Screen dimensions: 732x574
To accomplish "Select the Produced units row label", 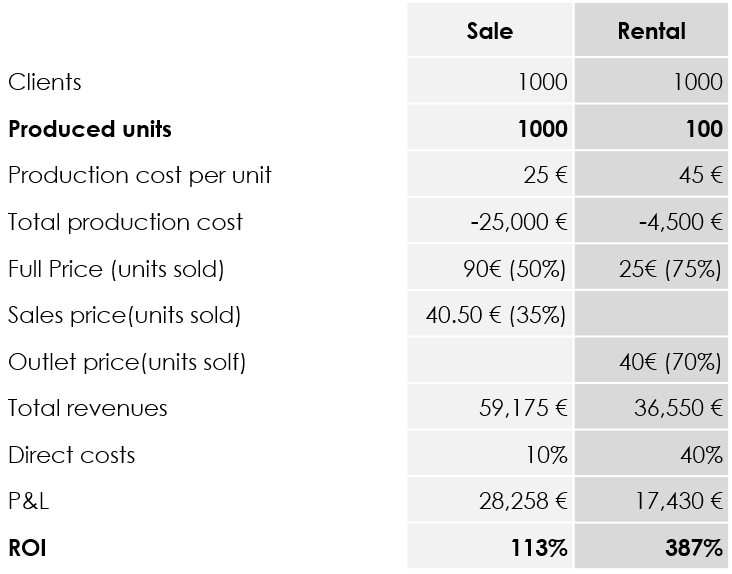I will [90, 129].
